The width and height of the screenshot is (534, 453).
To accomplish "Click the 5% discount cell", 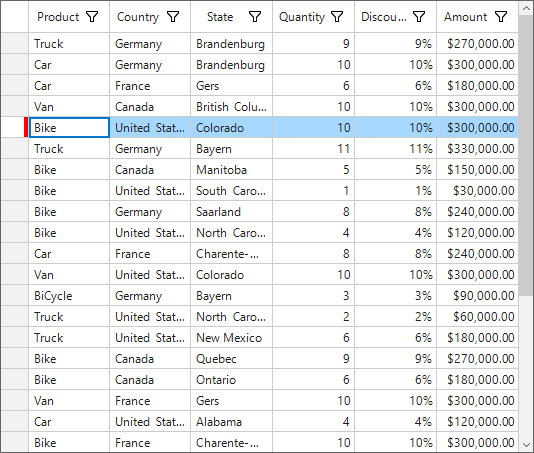I will tap(395, 170).
